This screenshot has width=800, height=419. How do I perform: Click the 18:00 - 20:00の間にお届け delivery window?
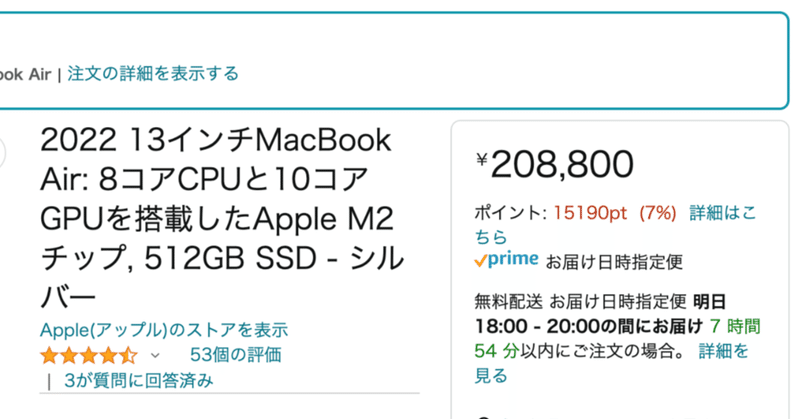[x=589, y=326]
